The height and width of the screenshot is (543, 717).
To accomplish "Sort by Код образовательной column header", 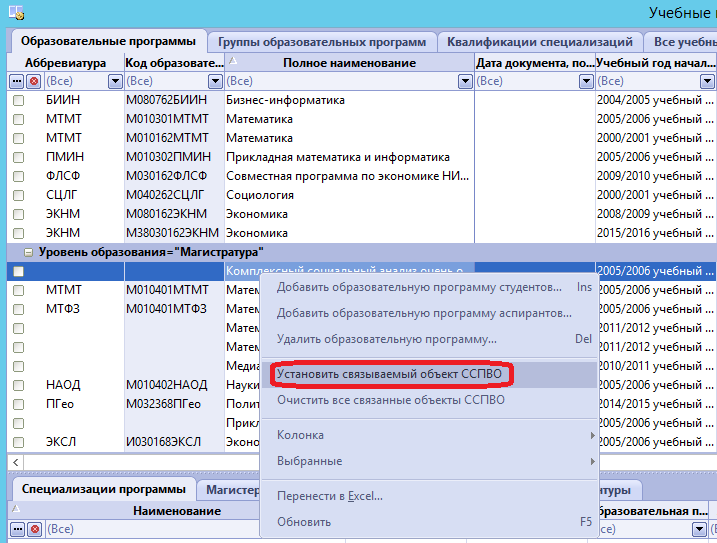I will coord(175,63).
